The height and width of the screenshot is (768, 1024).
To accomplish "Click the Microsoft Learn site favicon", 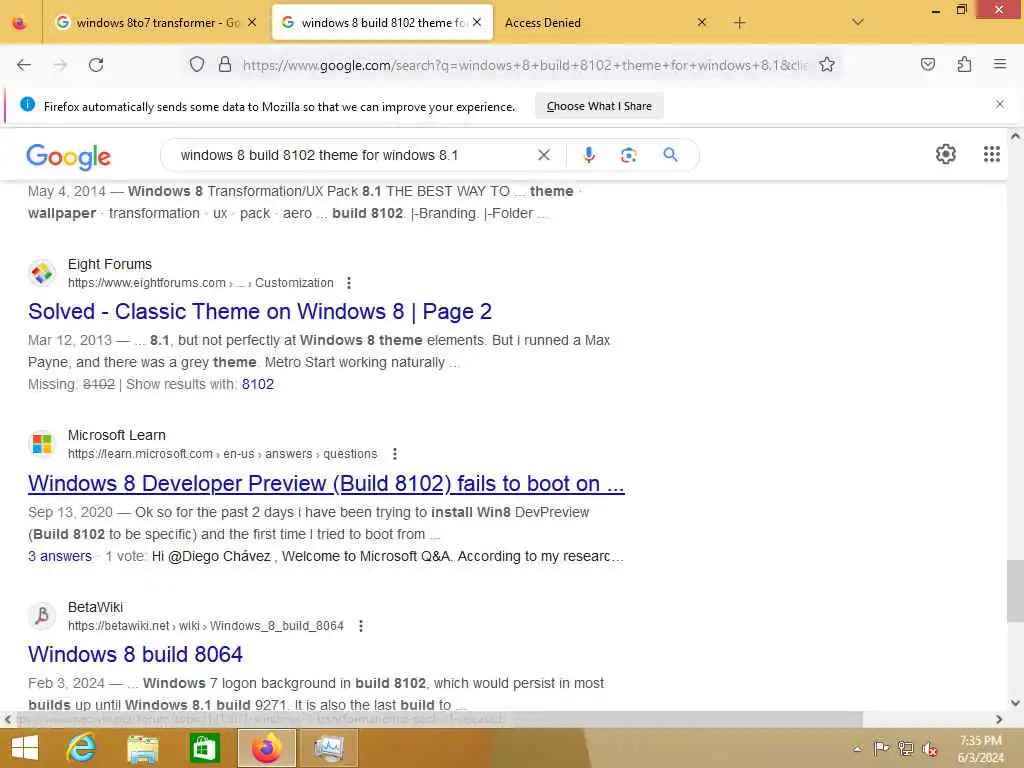I will (x=42, y=444).
